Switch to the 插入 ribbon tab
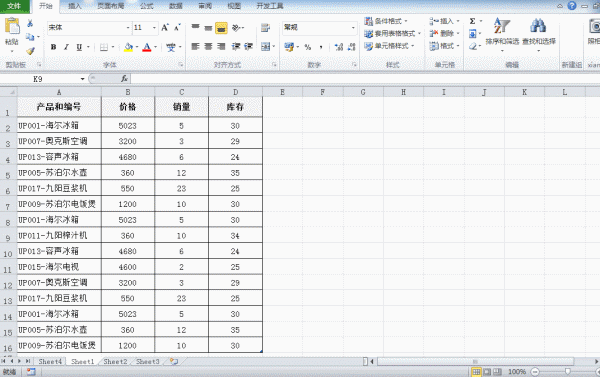The height and width of the screenshot is (377, 600). point(75,6)
